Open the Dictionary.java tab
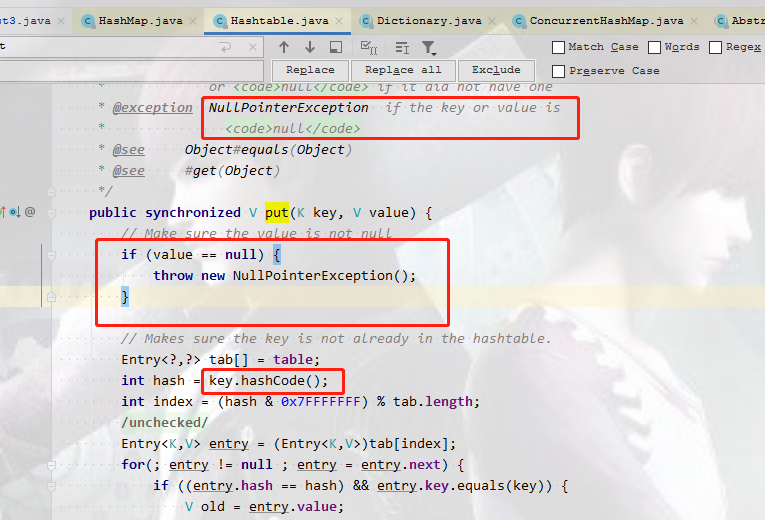765x520 pixels. [429, 21]
